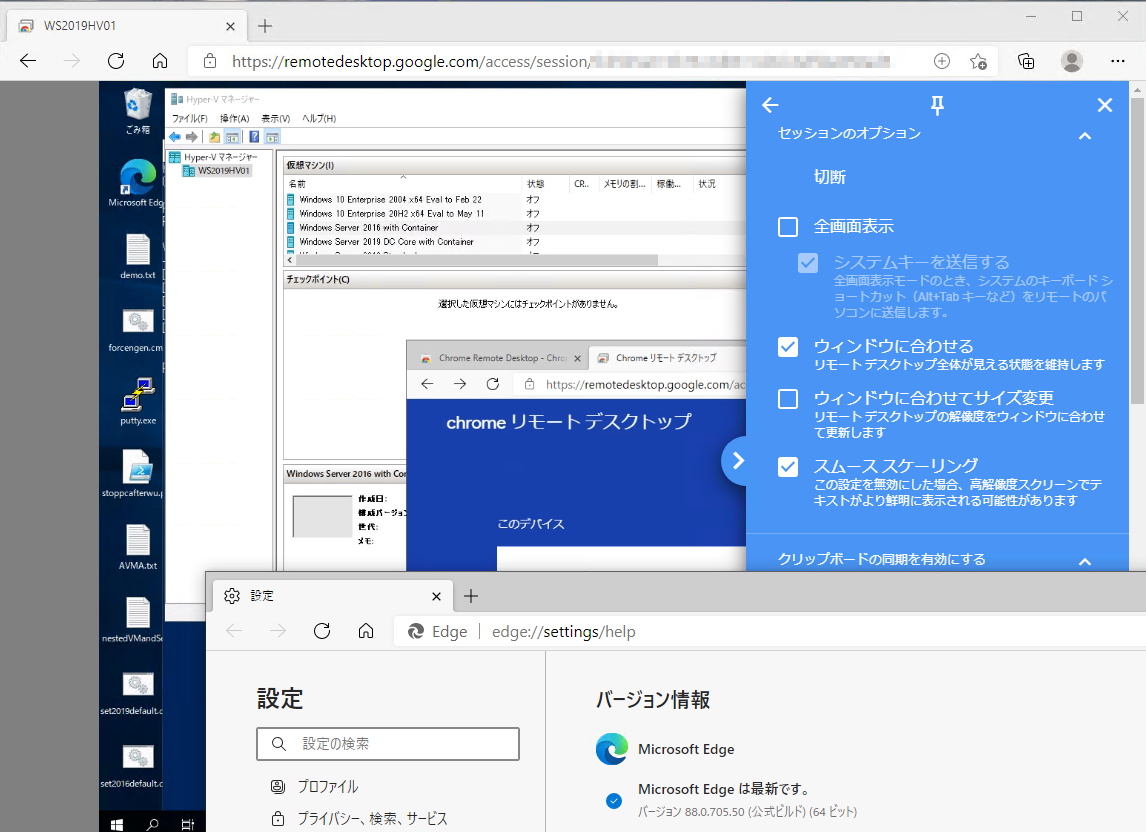
Task: Go back in outer Edge browser
Action: 28,61
